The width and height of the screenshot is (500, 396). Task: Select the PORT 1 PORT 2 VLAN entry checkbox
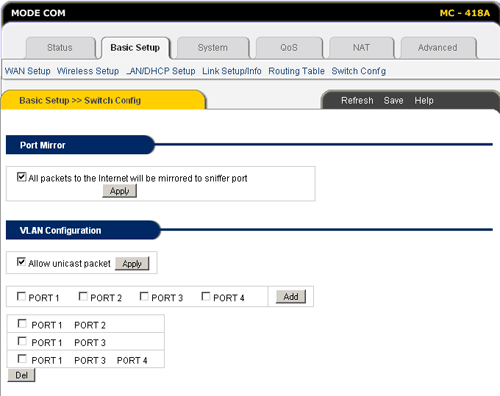[x=22, y=323]
